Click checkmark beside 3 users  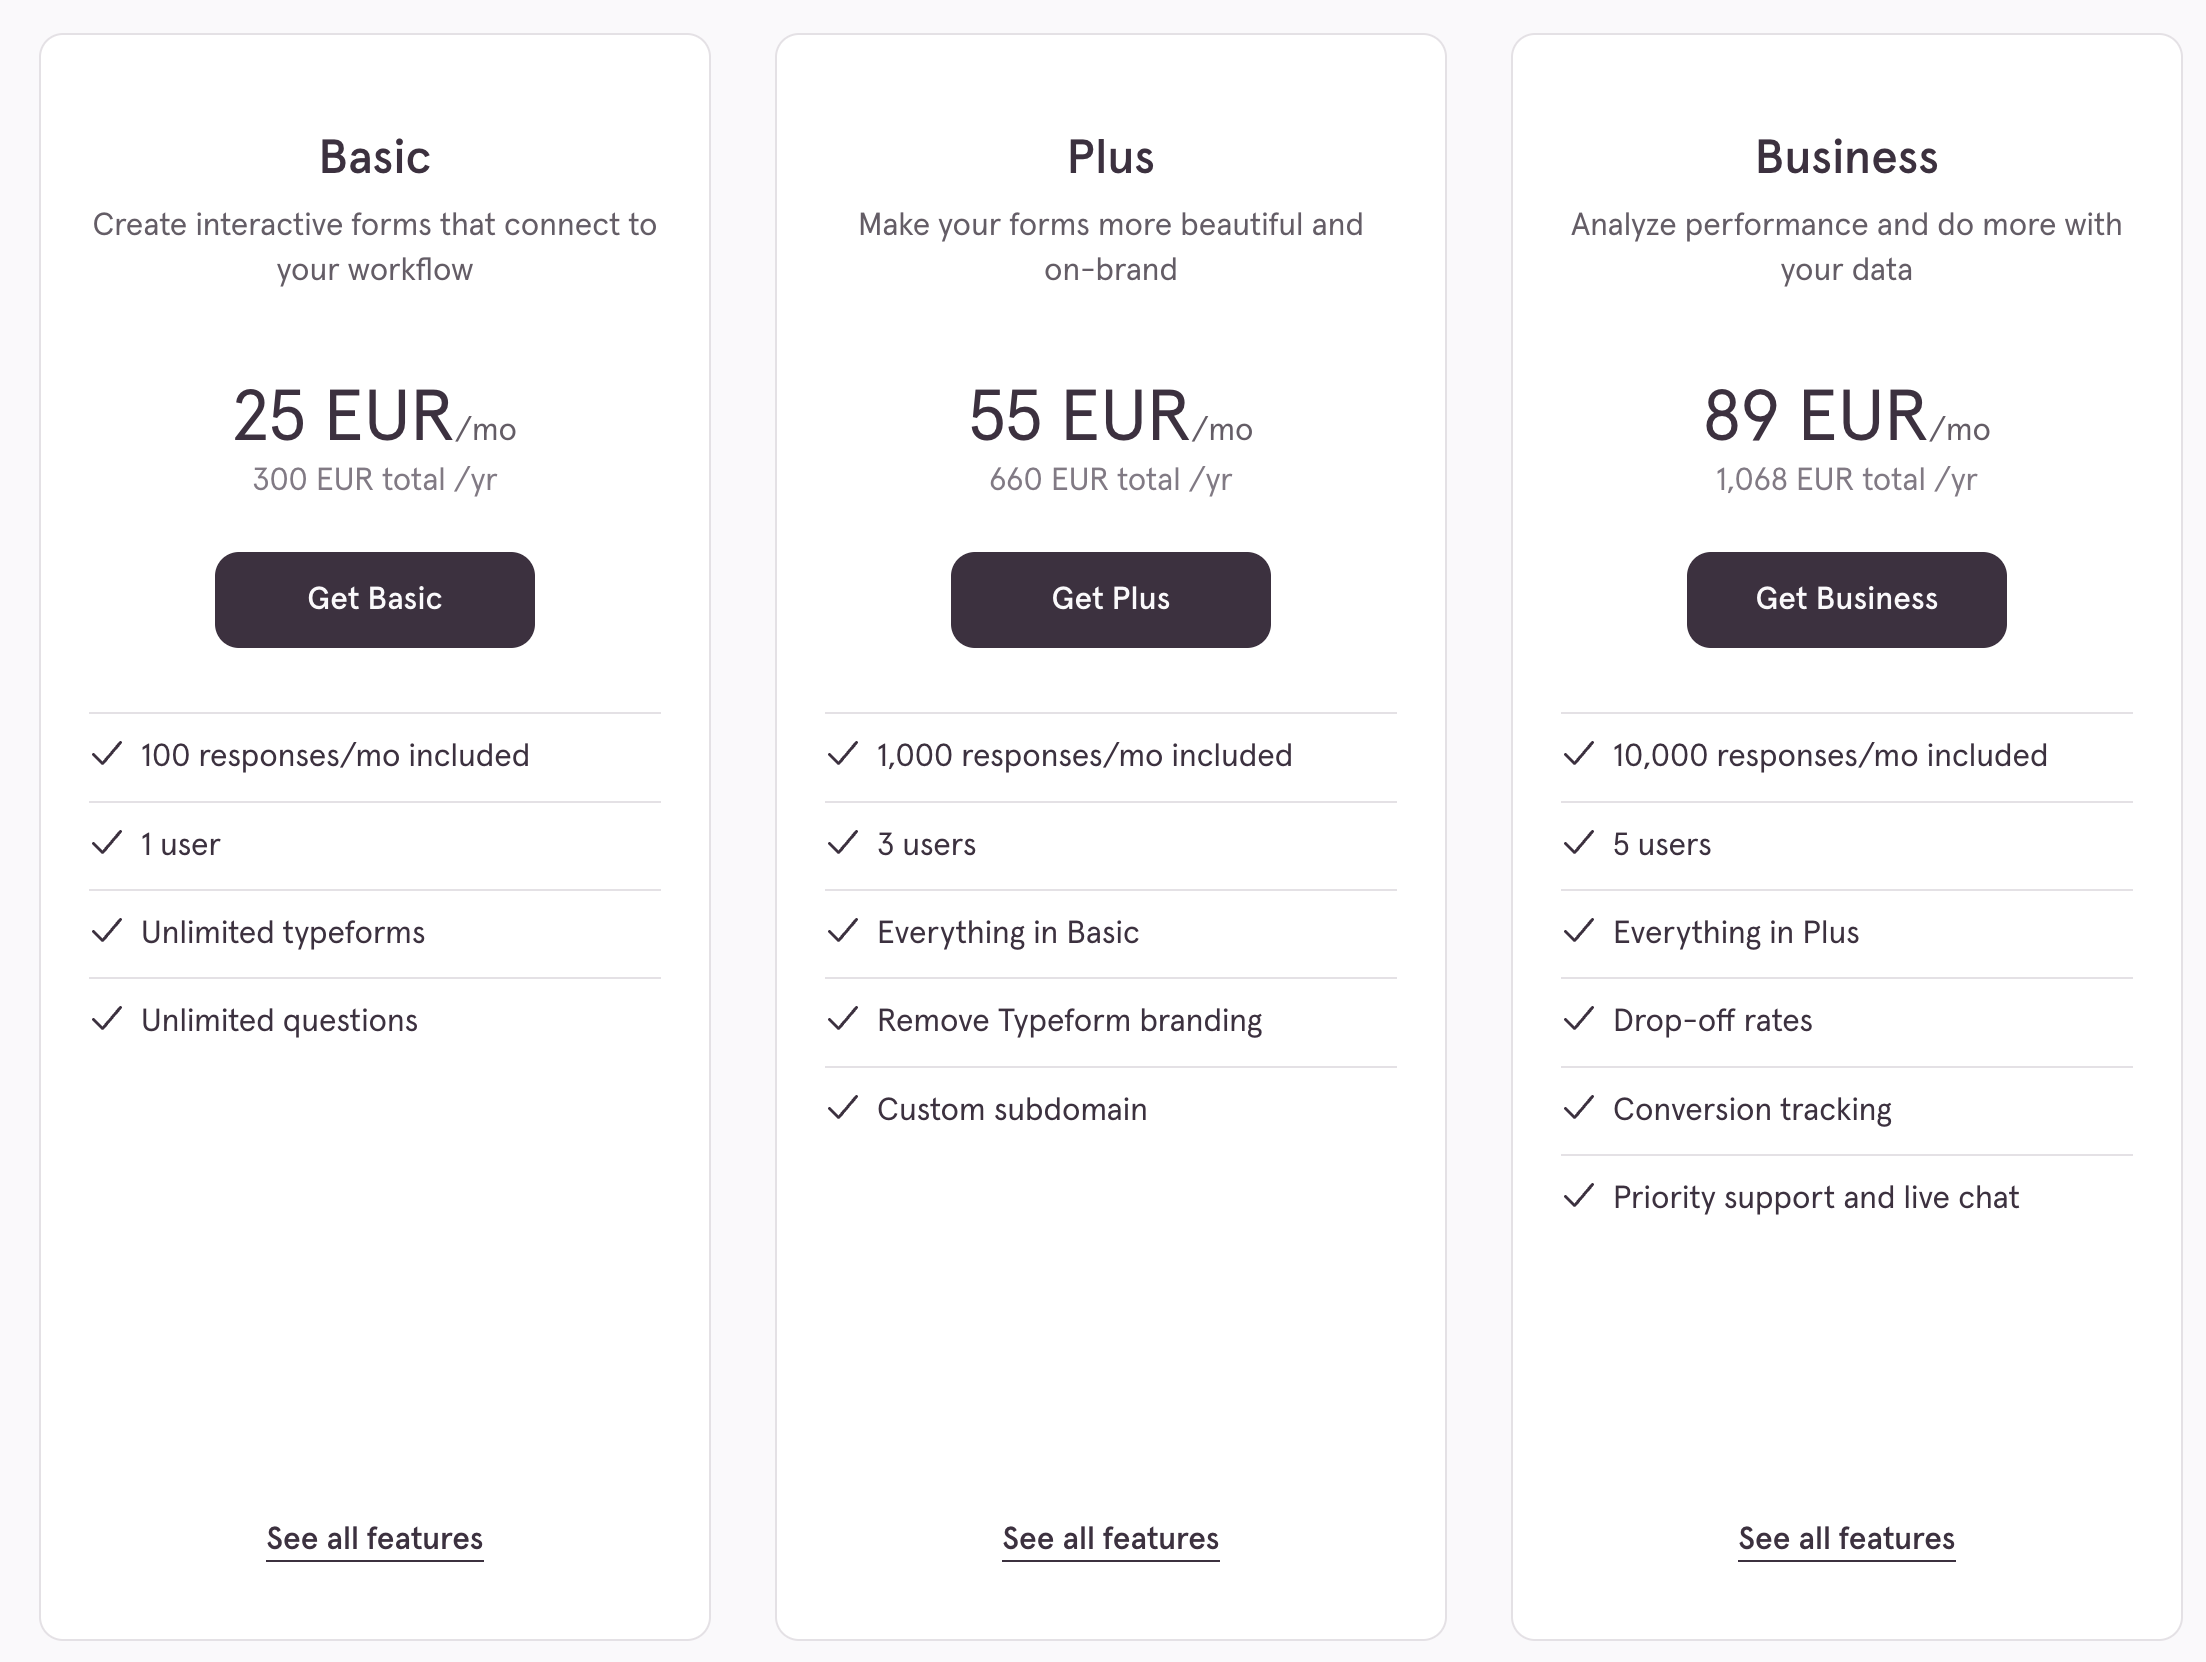[843, 843]
